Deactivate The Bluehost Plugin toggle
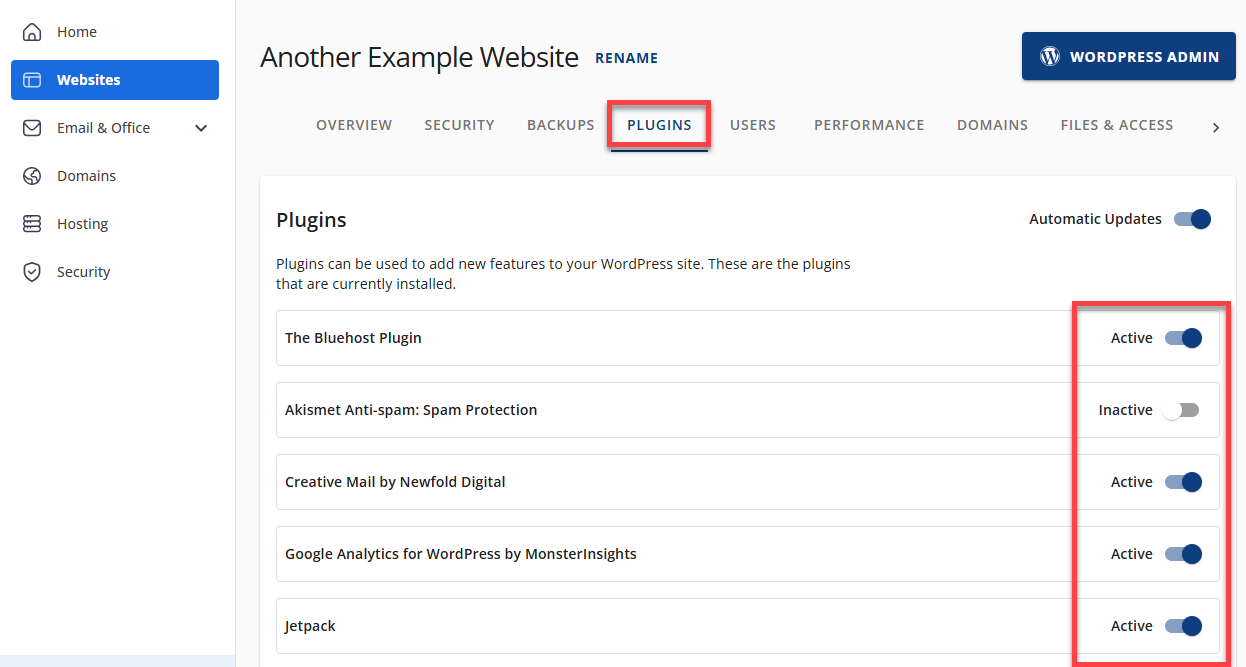The height and width of the screenshot is (667, 1246). [1183, 338]
